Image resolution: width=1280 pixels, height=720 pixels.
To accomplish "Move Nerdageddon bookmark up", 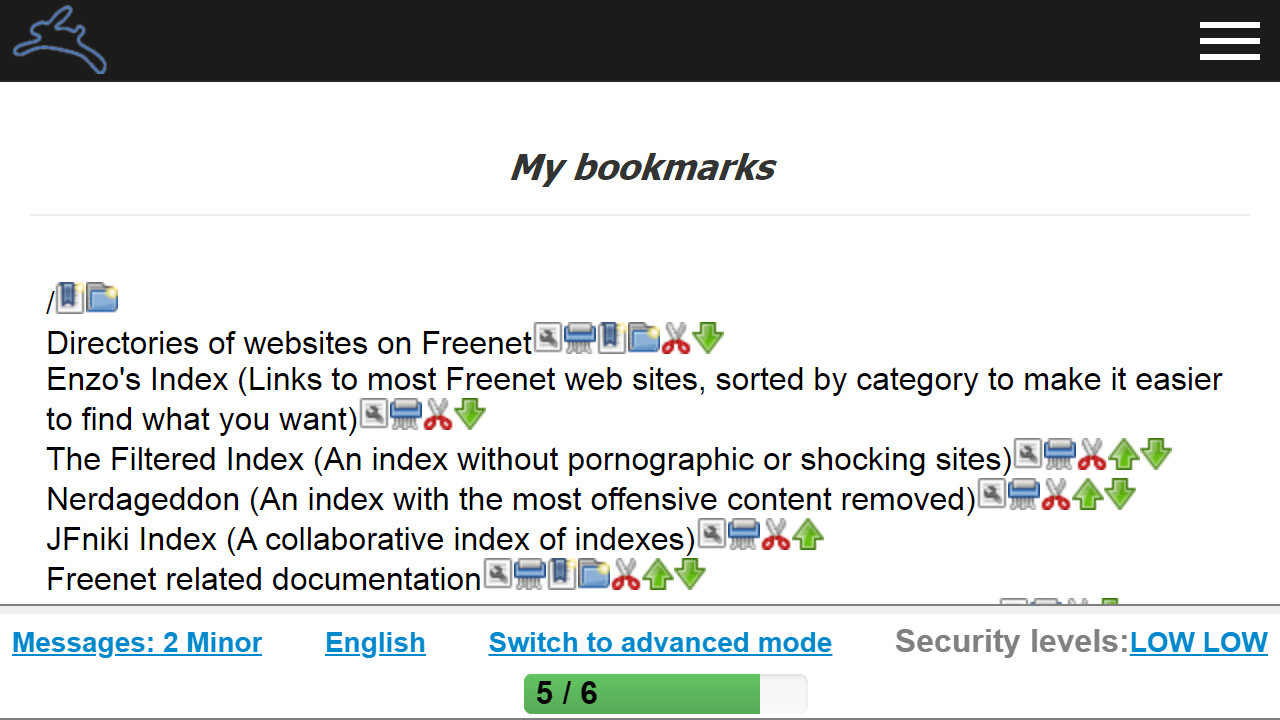I will click(x=1088, y=493).
